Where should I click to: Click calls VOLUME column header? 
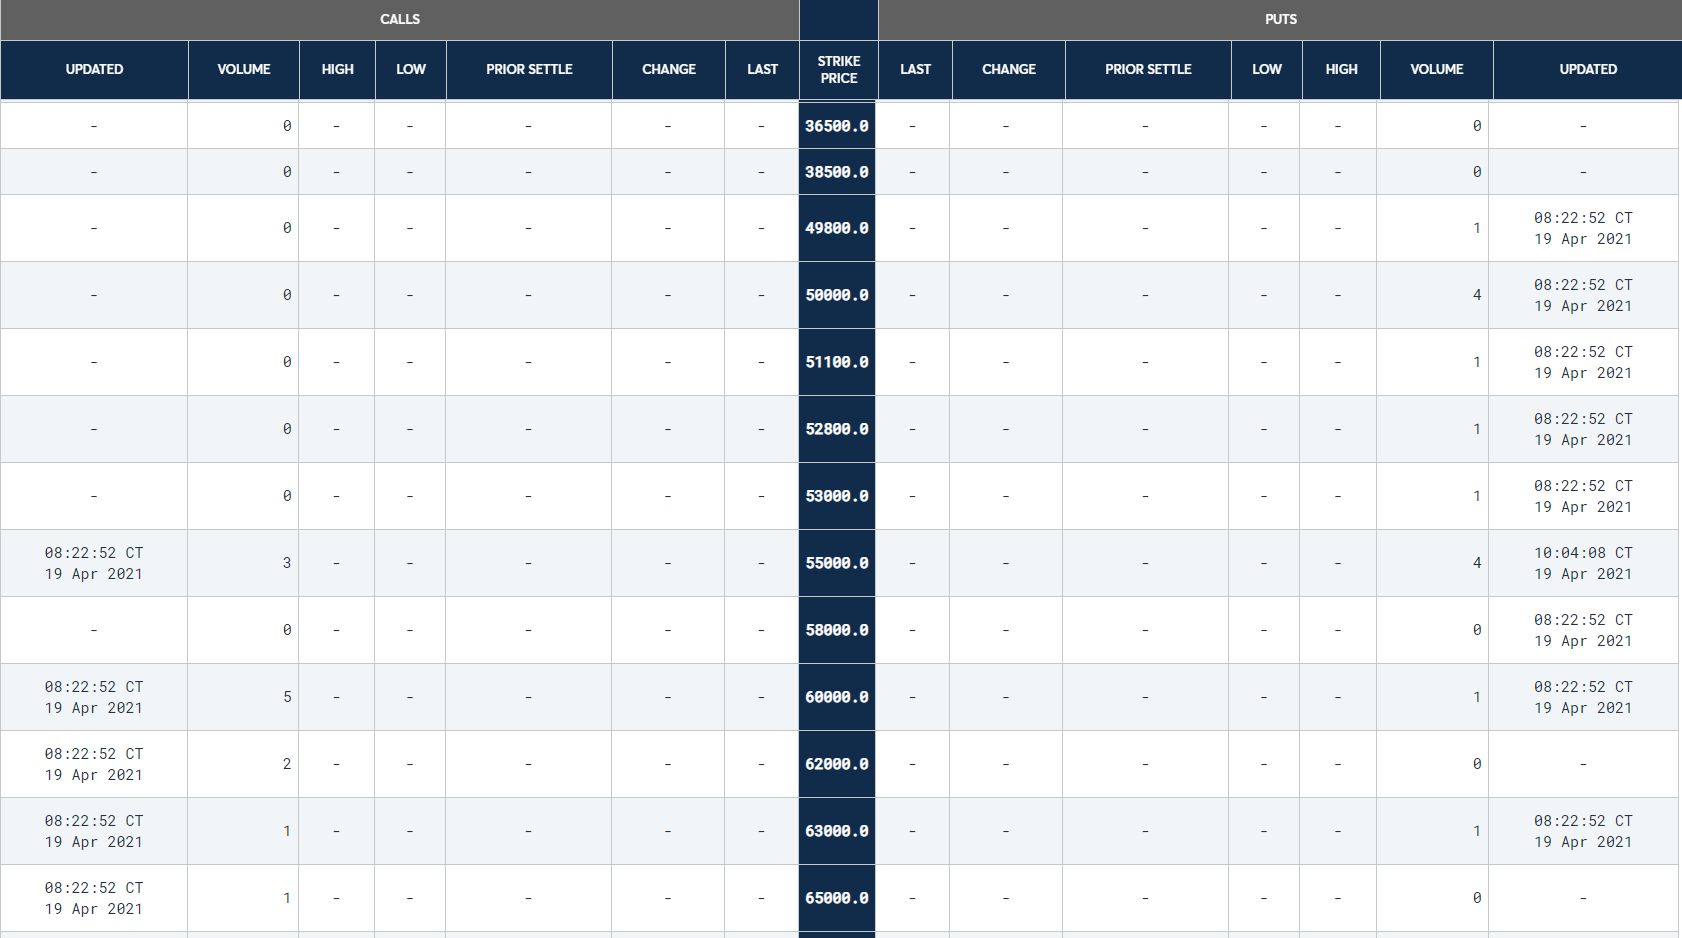pyautogui.click(x=244, y=69)
